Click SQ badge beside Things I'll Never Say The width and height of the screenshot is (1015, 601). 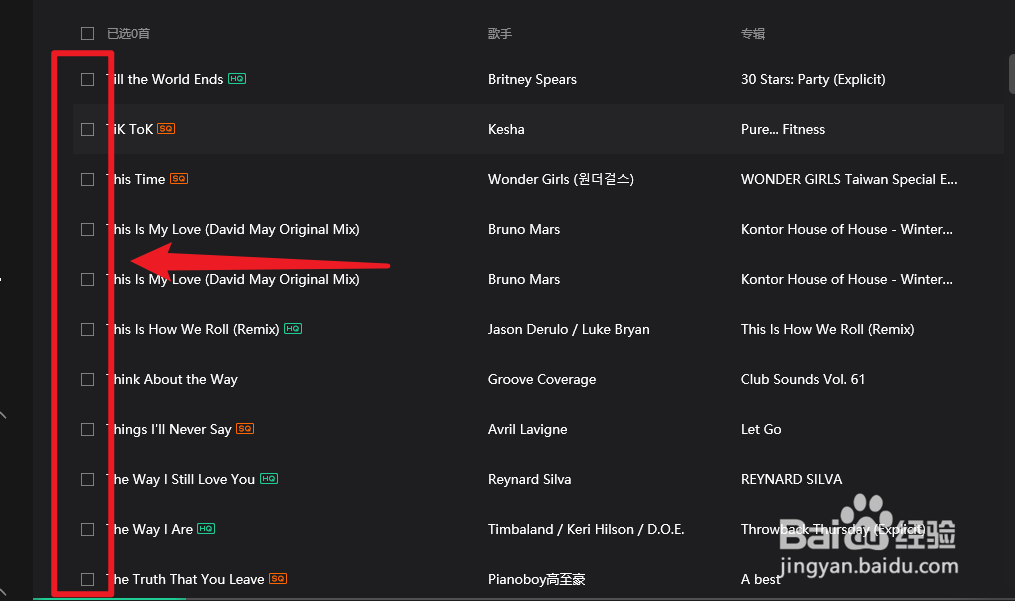pyautogui.click(x=245, y=429)
